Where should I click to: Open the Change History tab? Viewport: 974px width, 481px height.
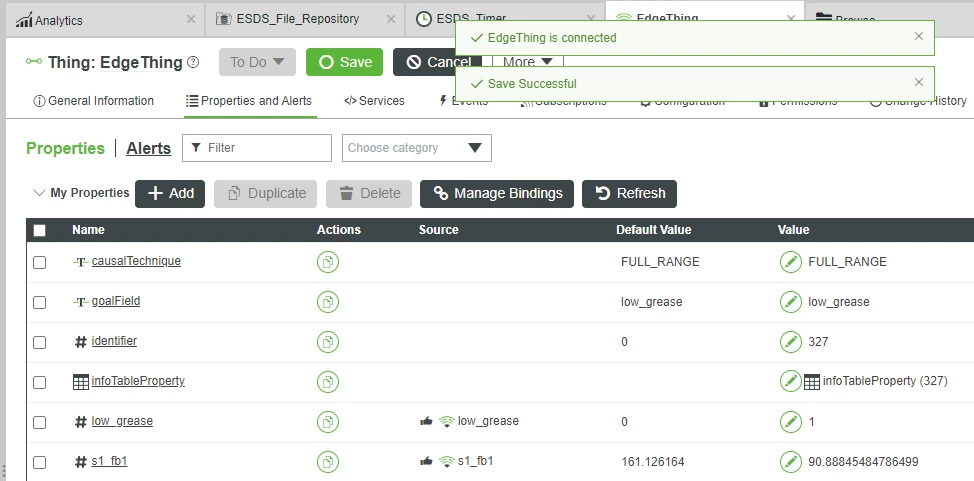[x=917, y=101]
